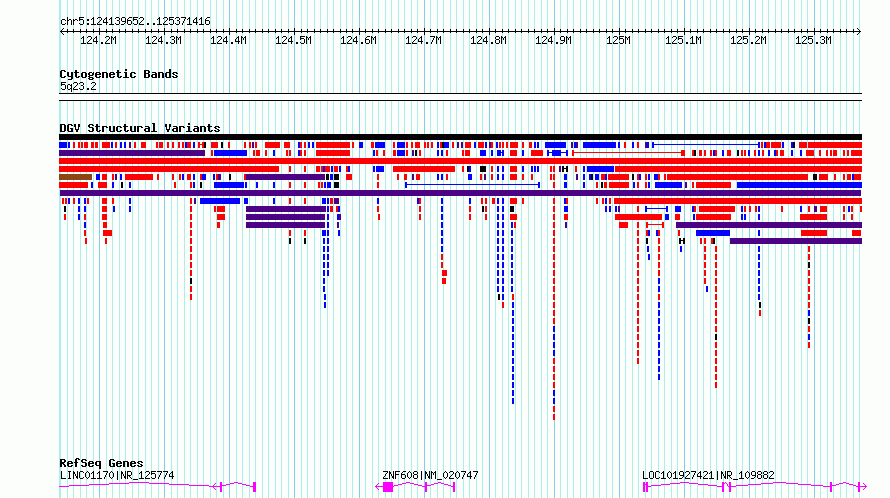Image resolution: width=890 pixels, height=498 pixels.
Task: Click the brown variant segment at left edge
Action: click(x=75, y=177)
